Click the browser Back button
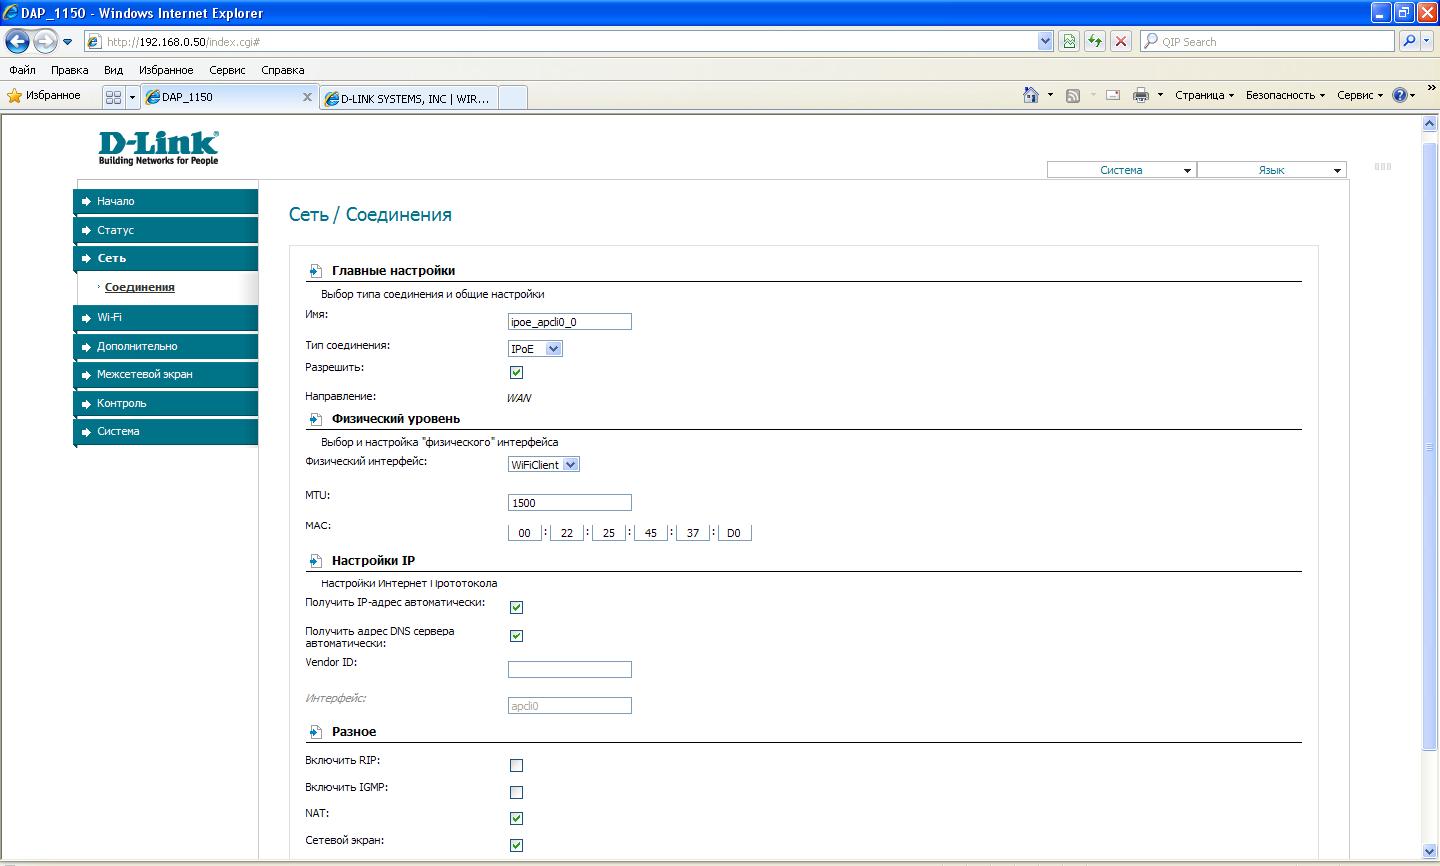The height and width of the screenshot is (866, 1440). 18,41
